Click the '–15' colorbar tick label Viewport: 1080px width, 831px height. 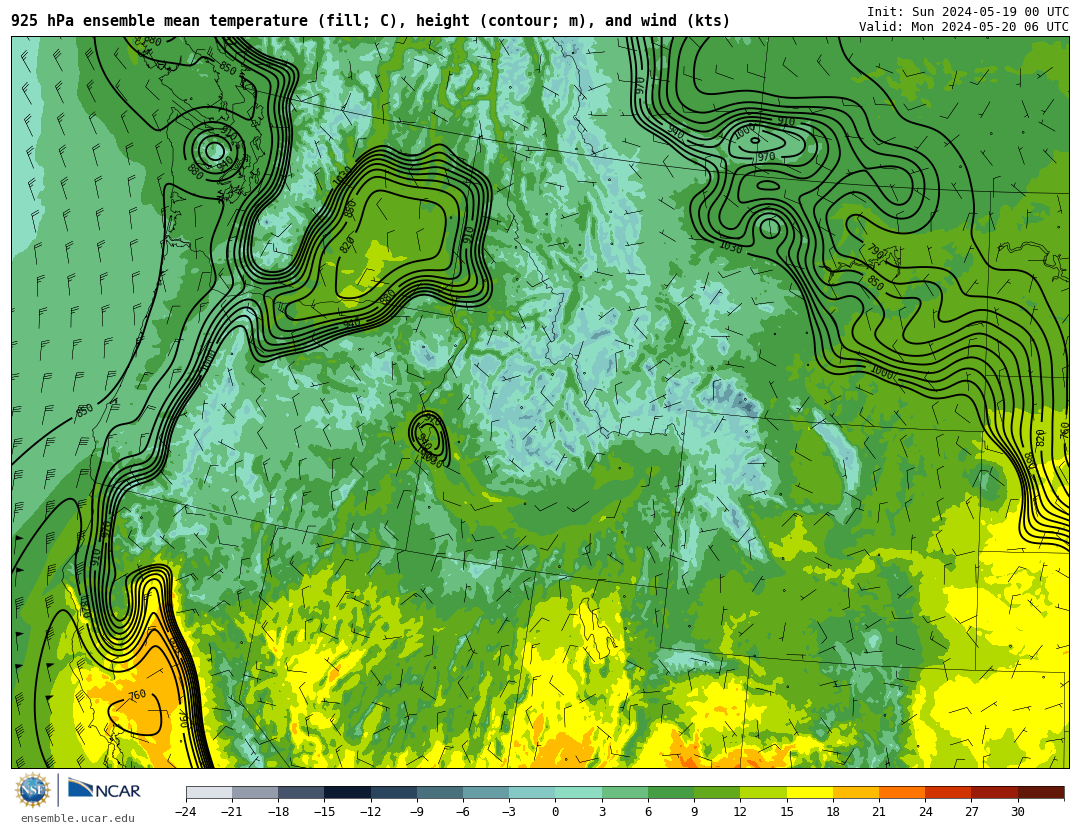324,812
